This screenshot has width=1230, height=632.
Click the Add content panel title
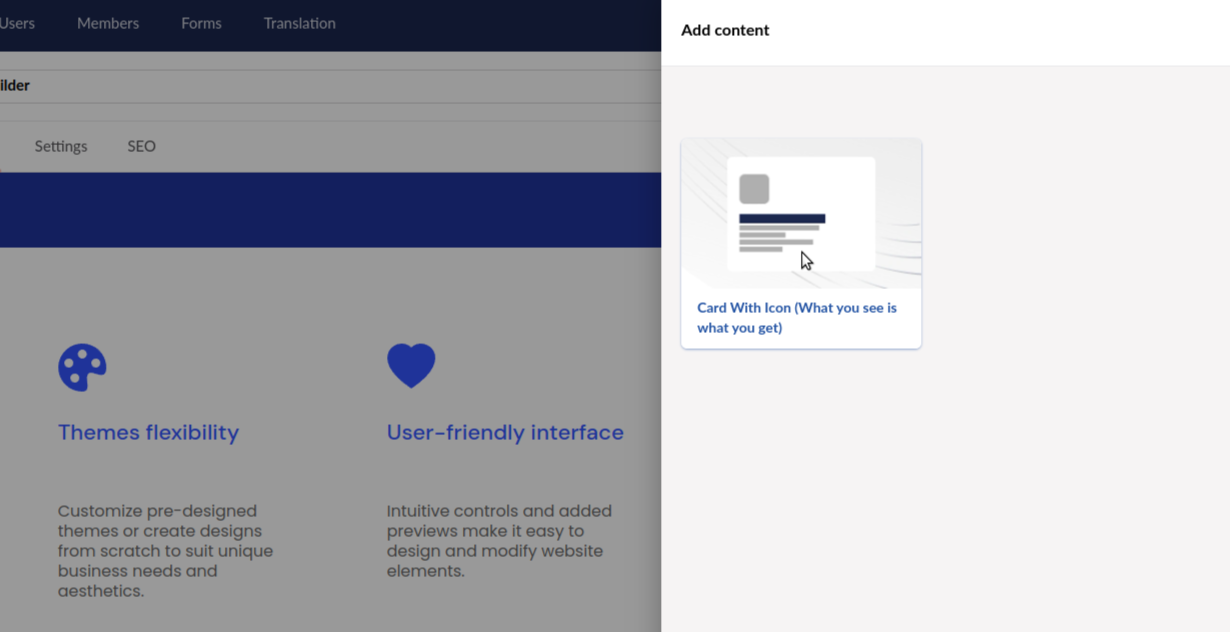tap(725, 30)
